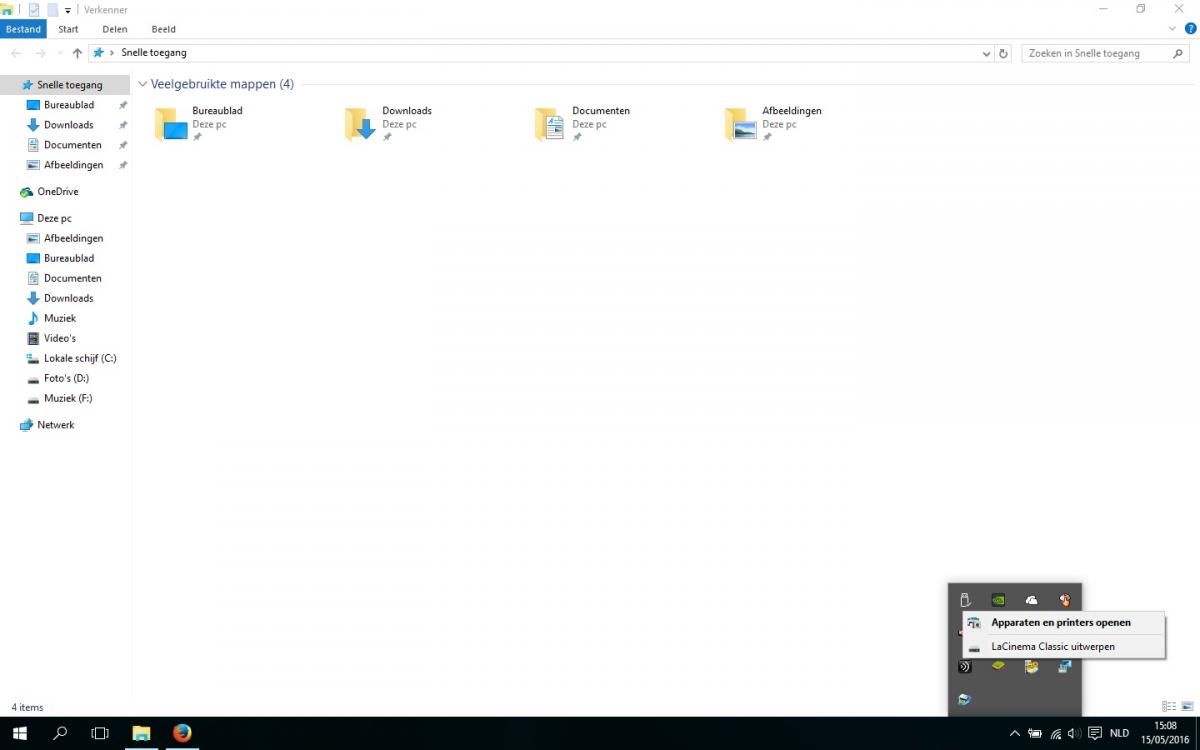Image resolution: width=1200 pixels, height=750 pixels.
Task: Switch to details view in status bar
Action: tap(1169, 707)
